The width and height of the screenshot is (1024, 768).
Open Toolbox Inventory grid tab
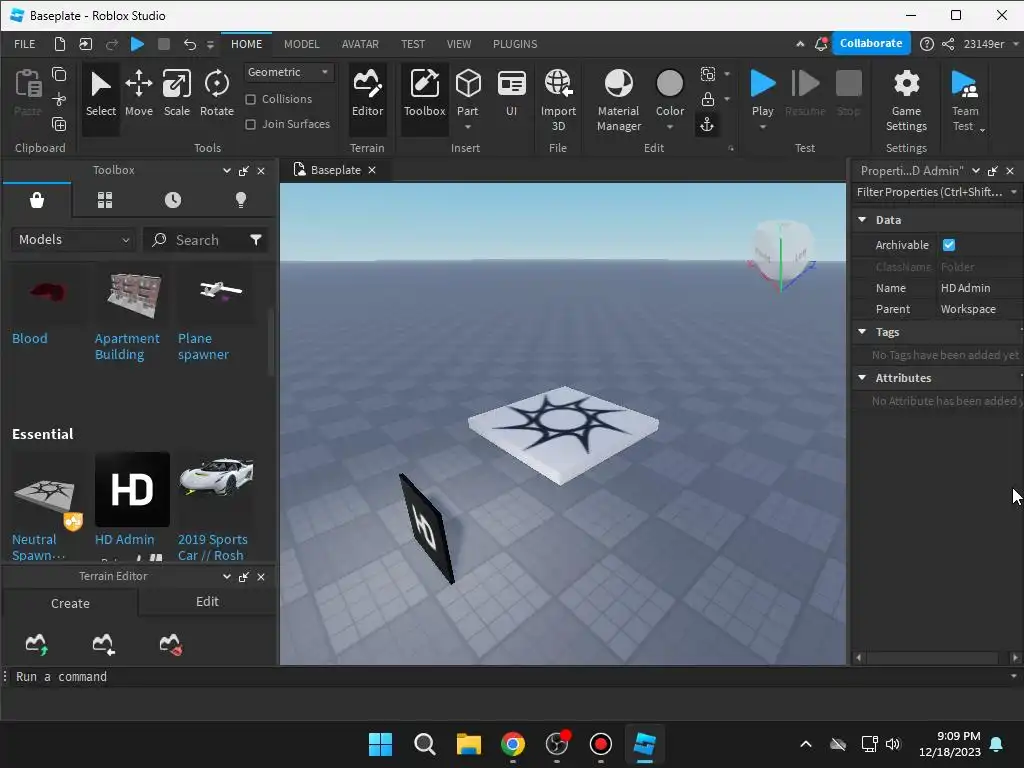(105, 200)
